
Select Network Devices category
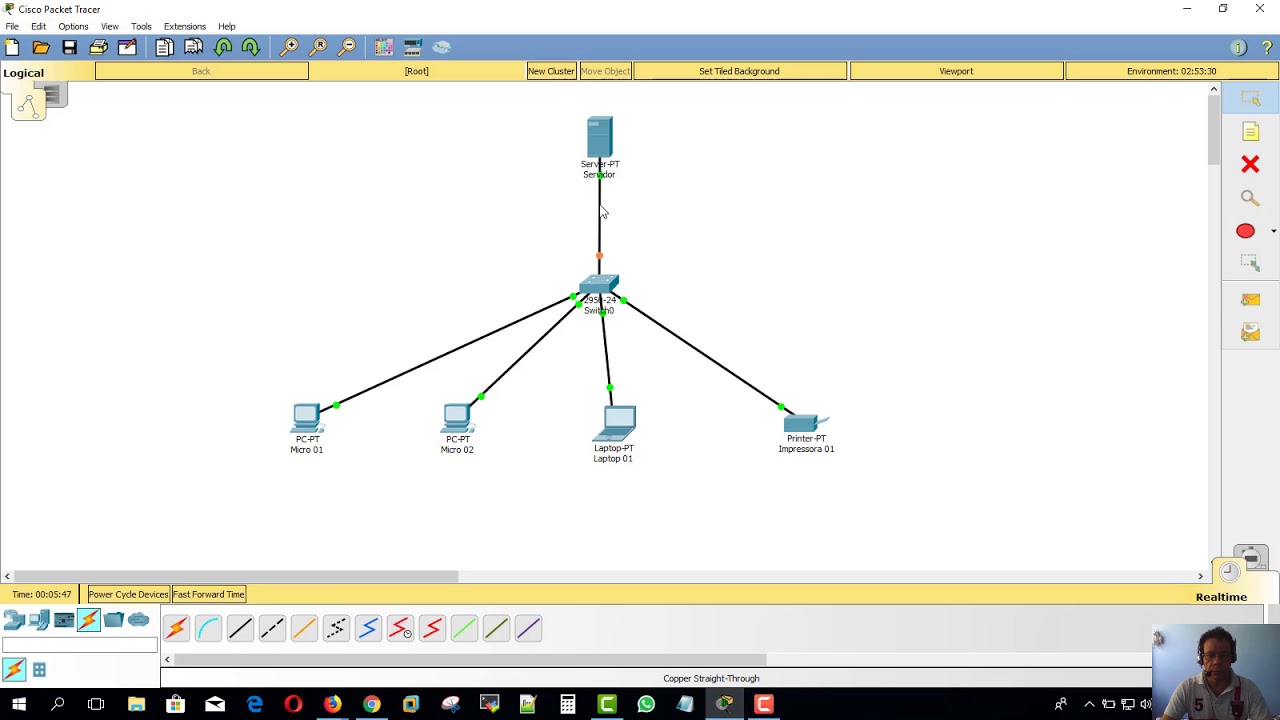[14, 621]
